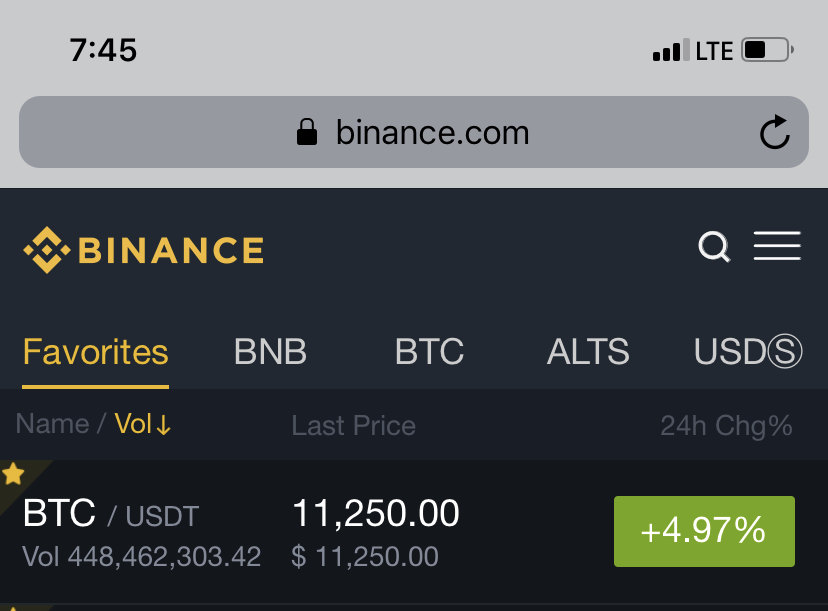Click the Binance diamond logo
This screenshot has height=611, width=828.
pos(46,250)
